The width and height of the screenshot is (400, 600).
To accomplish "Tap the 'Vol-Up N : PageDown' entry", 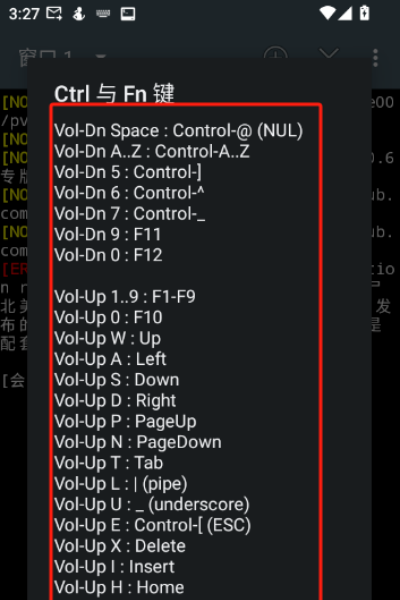I will (138, 442).
